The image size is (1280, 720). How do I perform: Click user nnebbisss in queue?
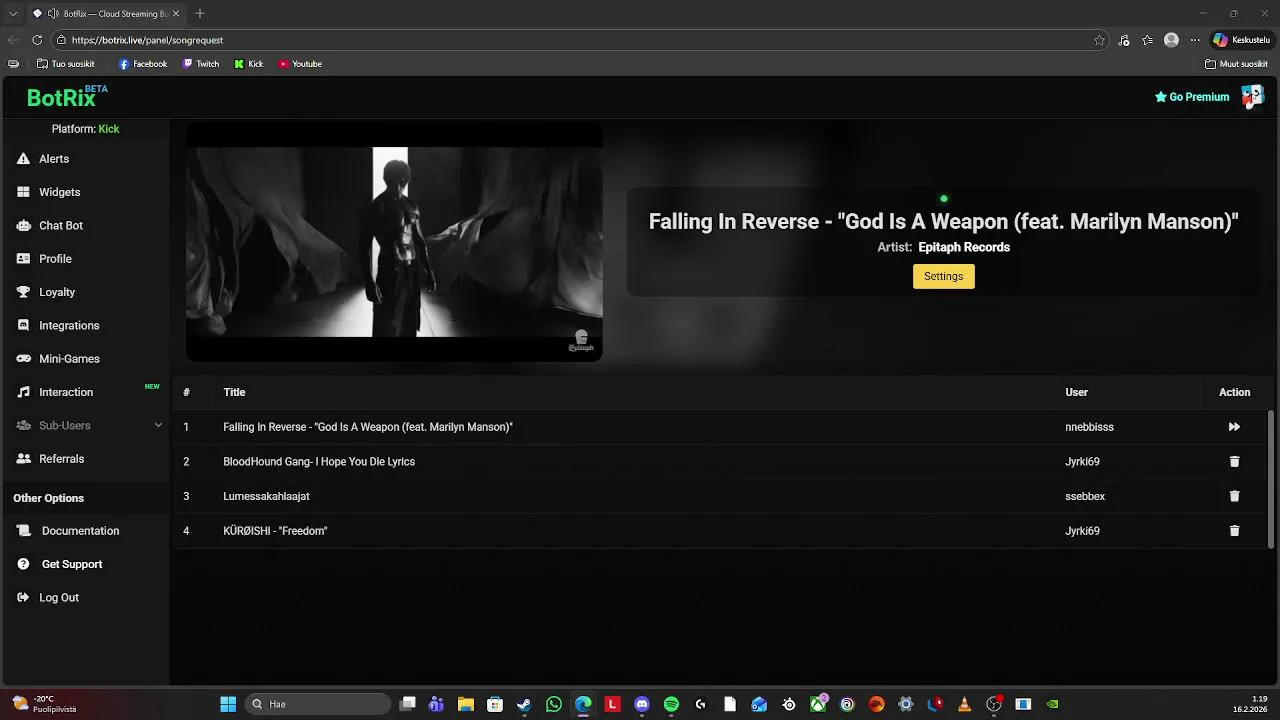click(x=1089, y=427)
